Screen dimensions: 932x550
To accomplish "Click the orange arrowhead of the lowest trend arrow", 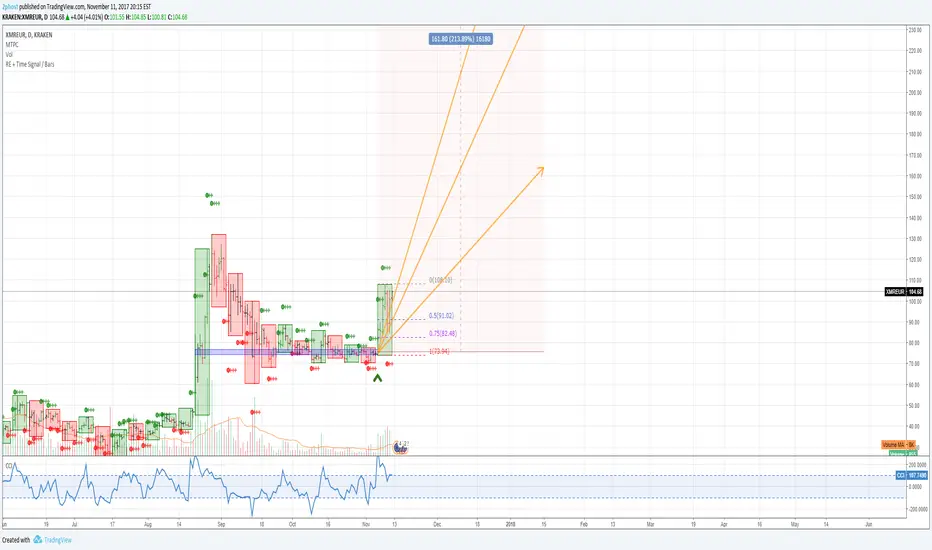I will click(540, 171).
